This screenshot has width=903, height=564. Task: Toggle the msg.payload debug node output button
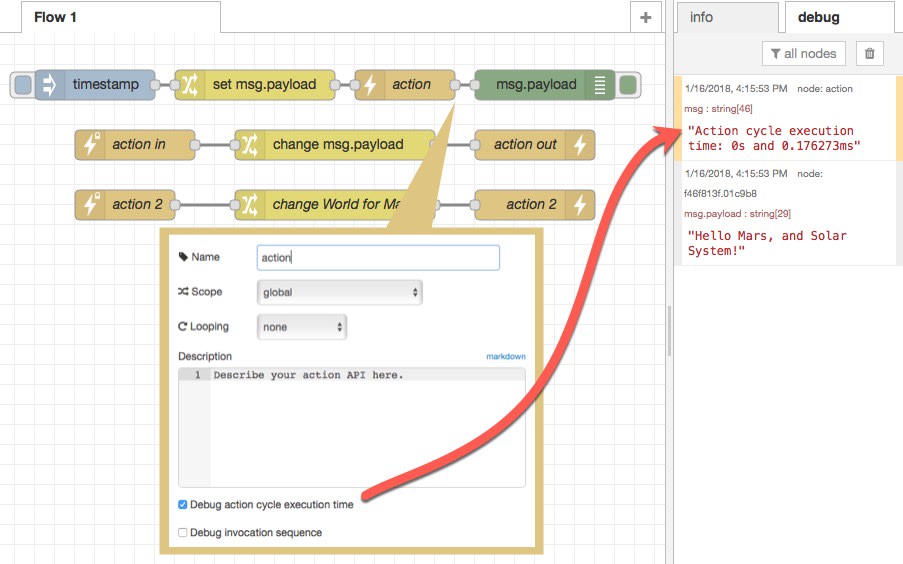[628, 85]
